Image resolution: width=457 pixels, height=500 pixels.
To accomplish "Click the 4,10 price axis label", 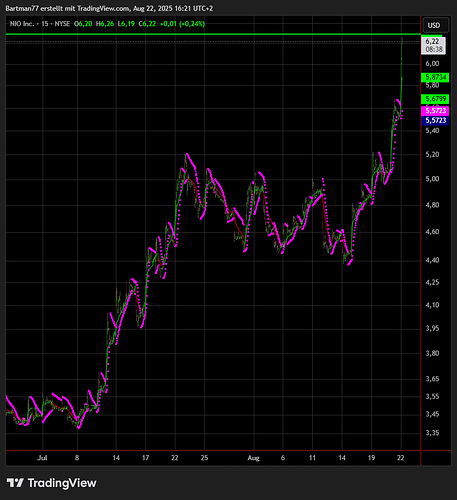I will (x=432, y=305).
